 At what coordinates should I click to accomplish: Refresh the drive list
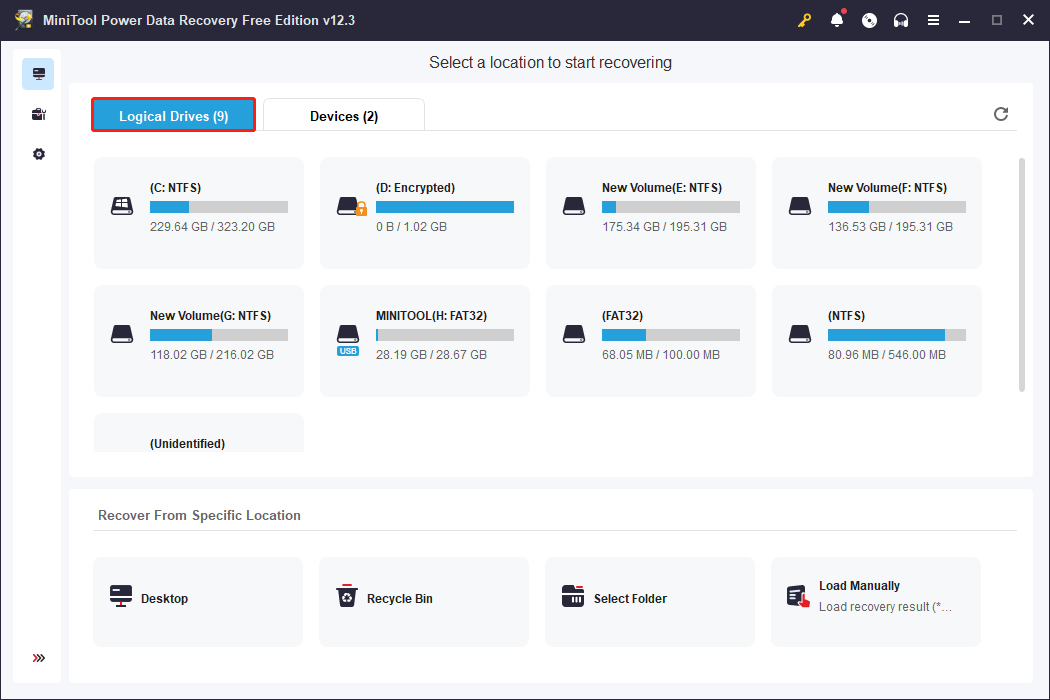coord(1000,114)
